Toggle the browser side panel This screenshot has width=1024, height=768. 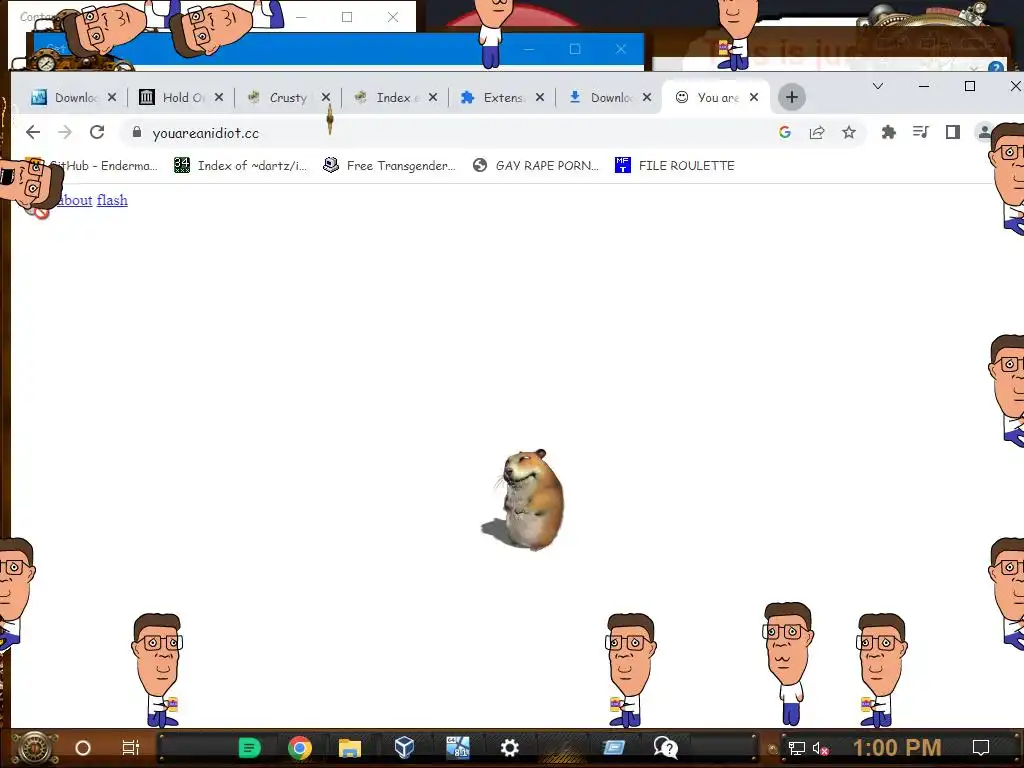coord(953,133)
